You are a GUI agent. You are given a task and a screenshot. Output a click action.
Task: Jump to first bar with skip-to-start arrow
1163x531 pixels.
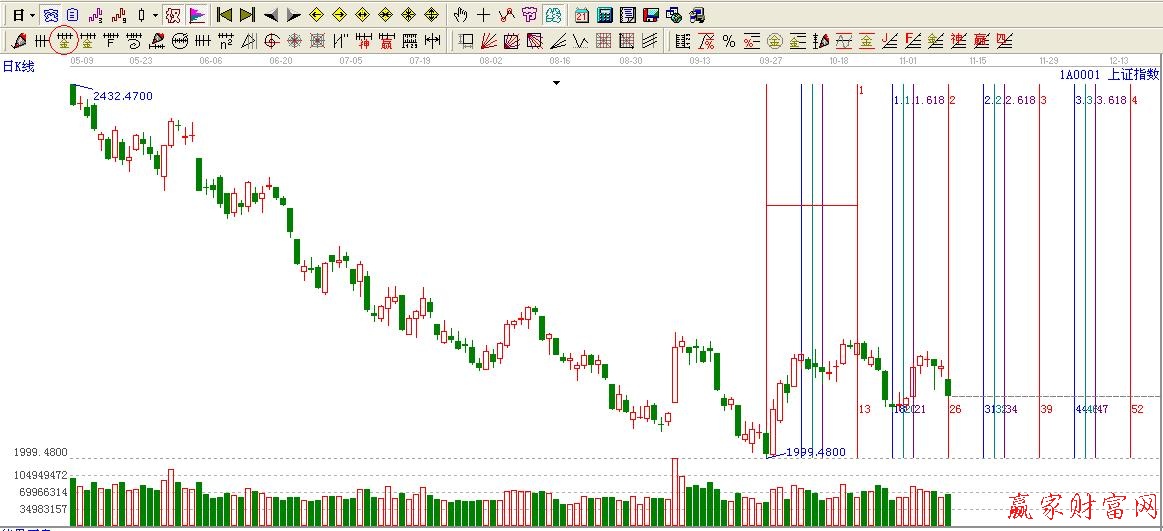(224, 15)
